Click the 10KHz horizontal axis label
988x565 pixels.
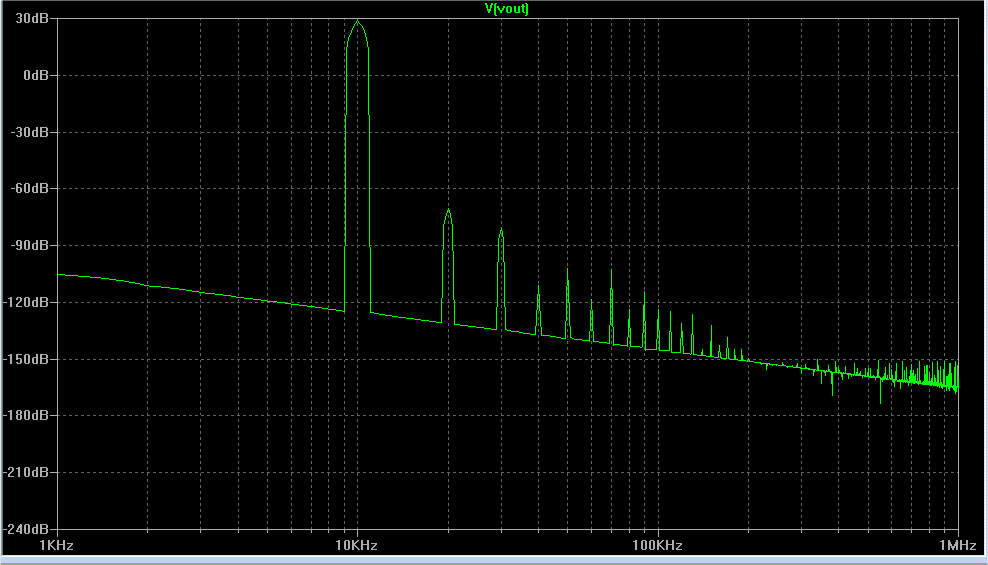click(x=357, y=545)
